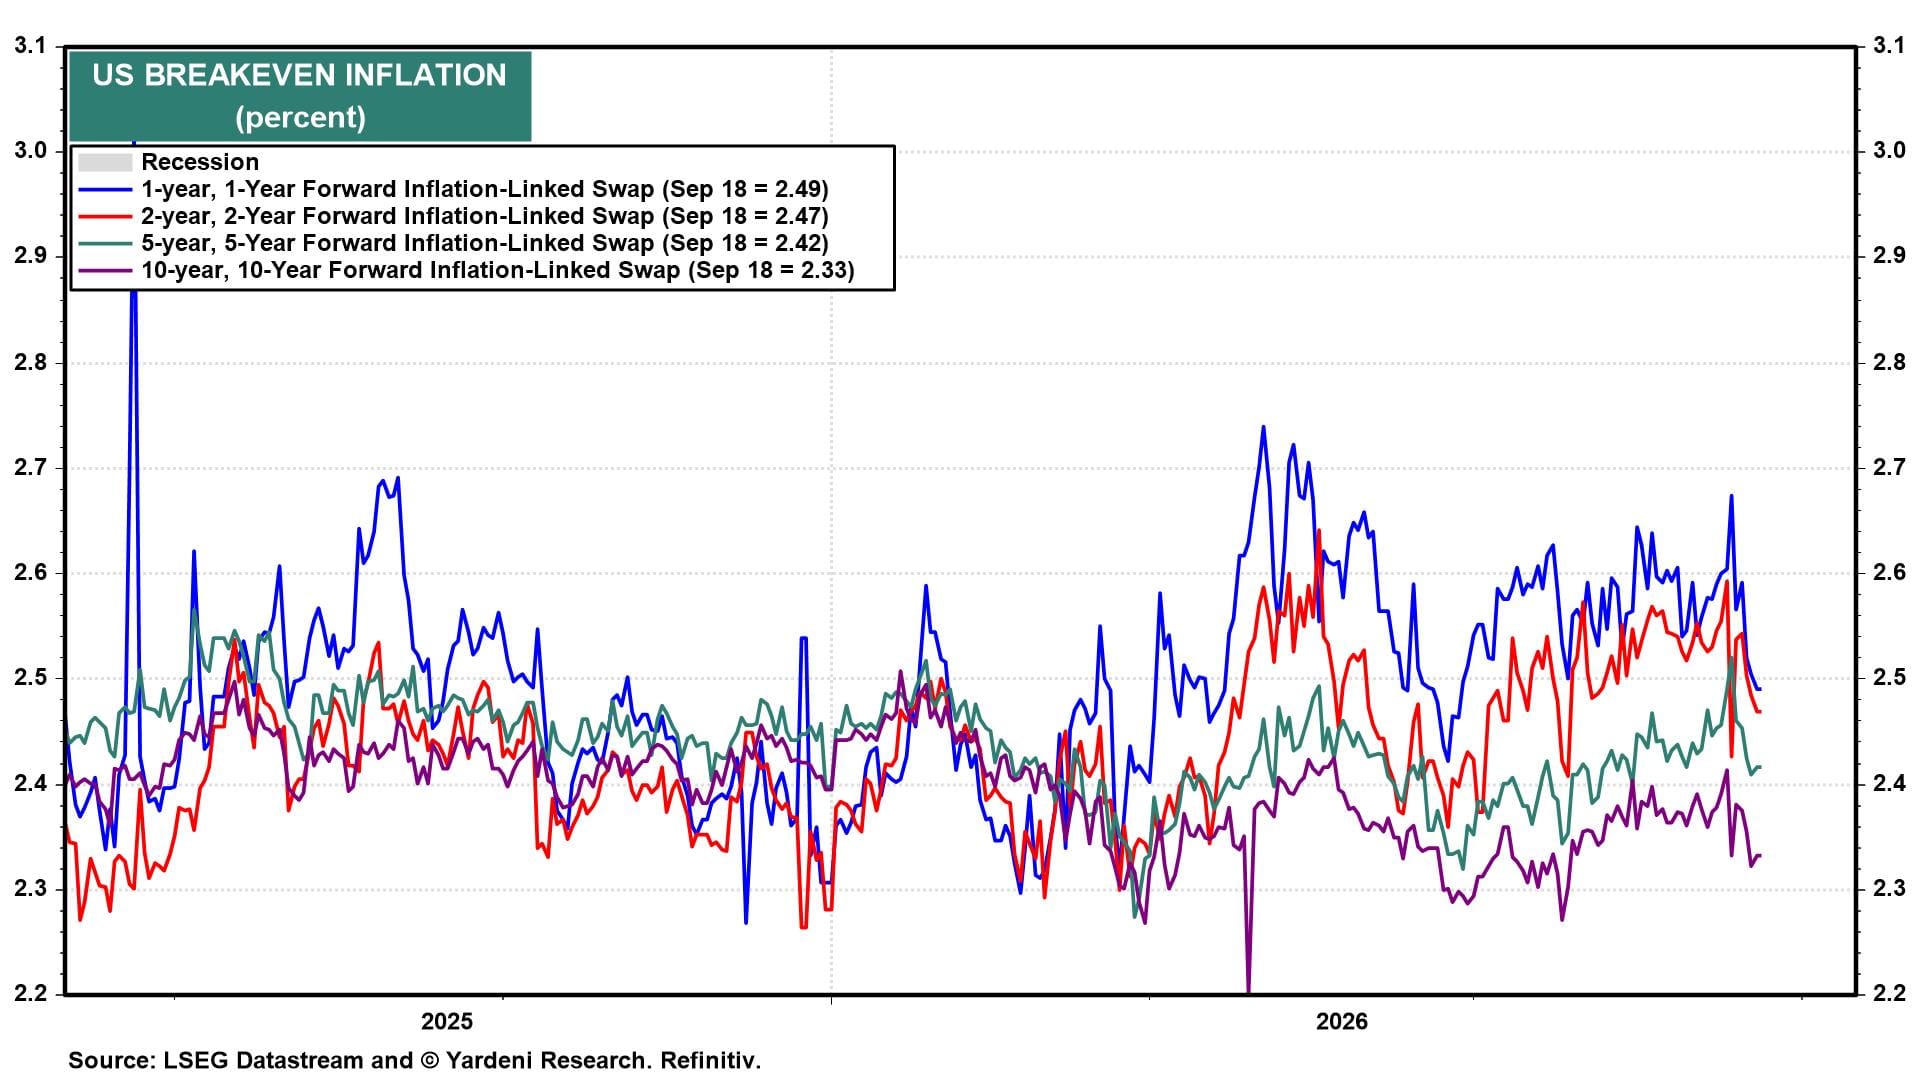Click the Recession legend label
Screen dimensions: 1920x1080
coord(200,162)
